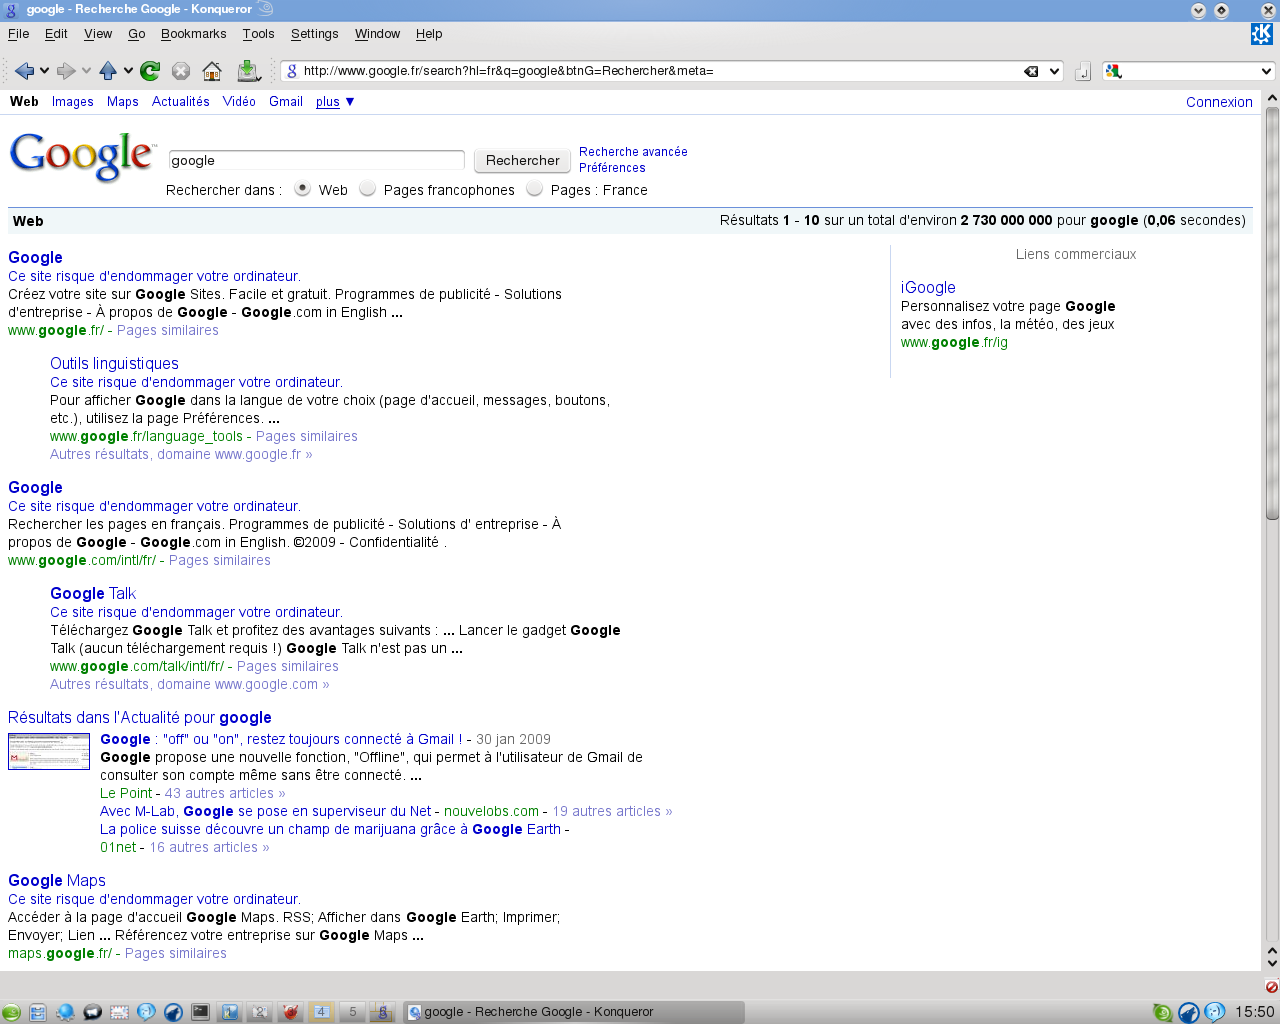Open the Up button dropdown arrow
This screenshot has width=1280, height=1024.
(128, 71)
